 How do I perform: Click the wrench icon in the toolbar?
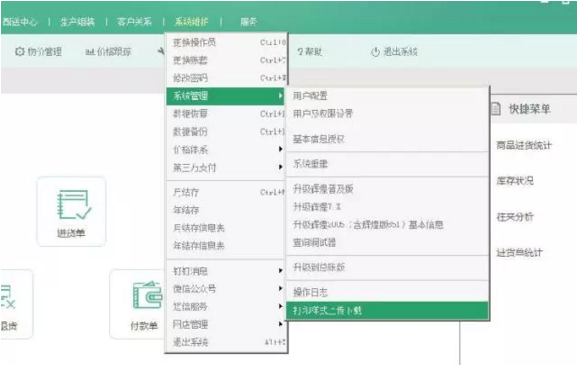coord(161,51)
